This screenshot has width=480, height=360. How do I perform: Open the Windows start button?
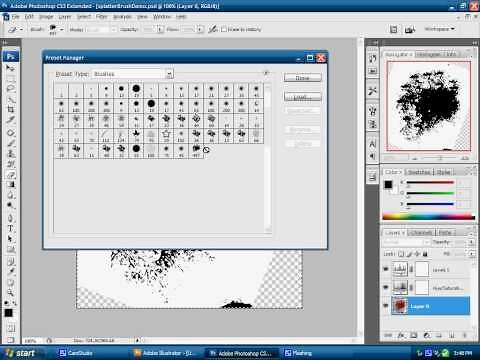(x=21, y=353)
